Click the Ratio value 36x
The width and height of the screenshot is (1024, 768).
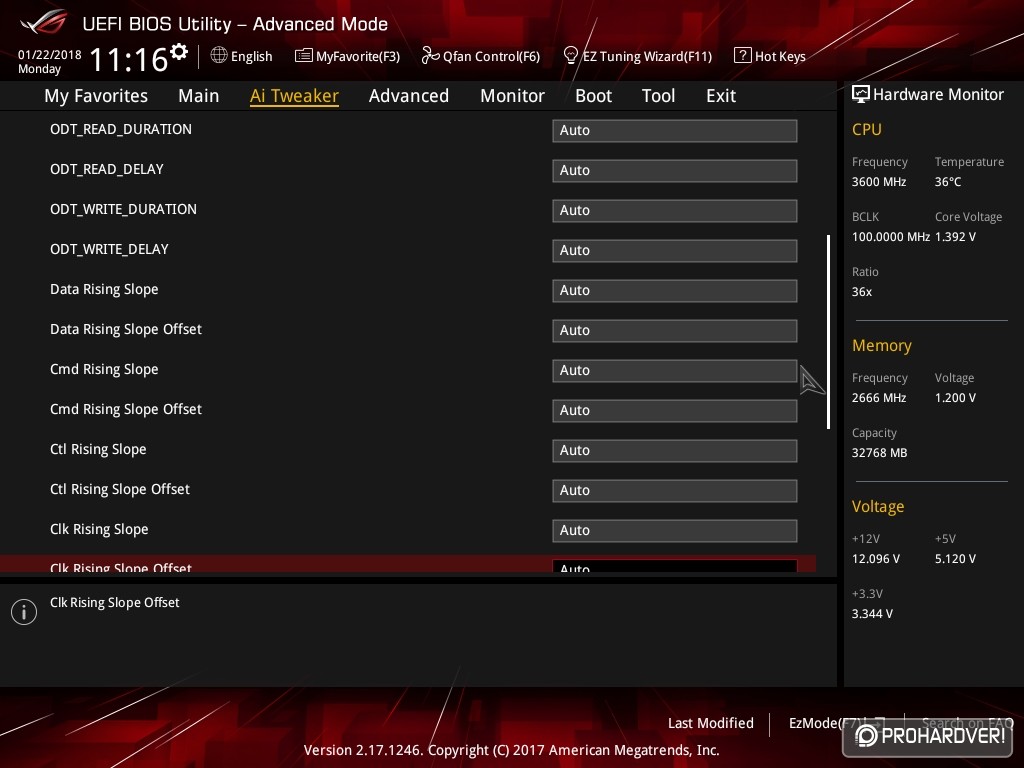tap(862, 292)
